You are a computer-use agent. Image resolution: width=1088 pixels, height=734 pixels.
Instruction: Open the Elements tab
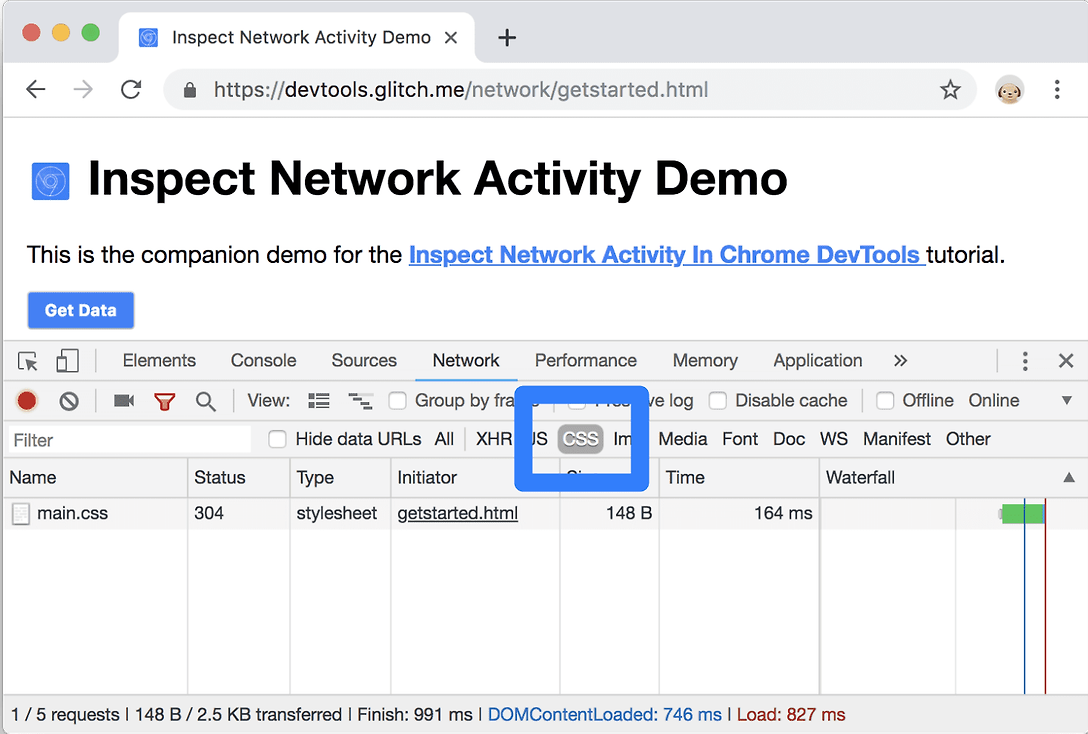pos(159,361)
